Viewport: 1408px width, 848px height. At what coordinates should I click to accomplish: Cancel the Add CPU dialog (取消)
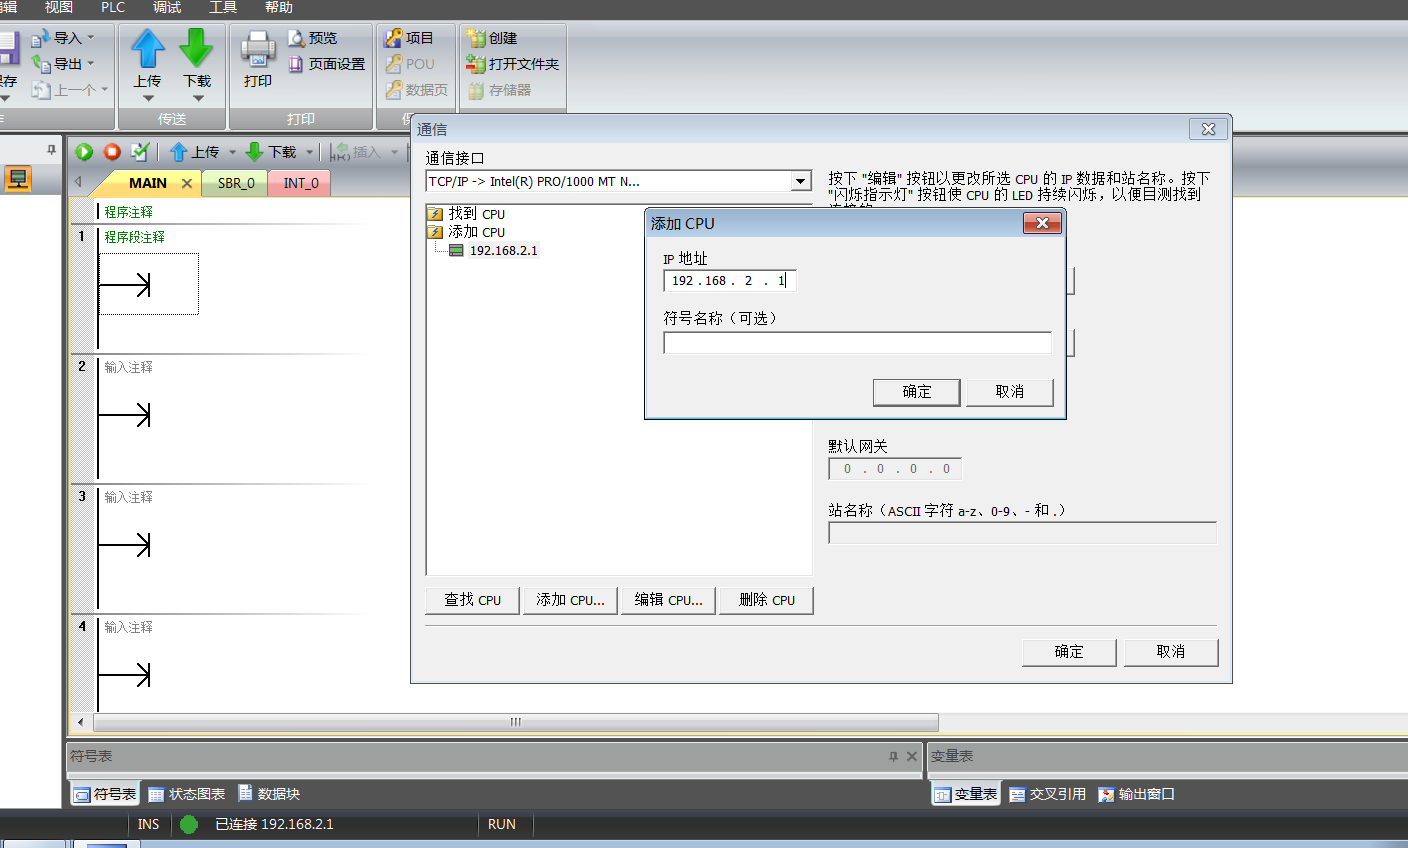coord(1010,392)
